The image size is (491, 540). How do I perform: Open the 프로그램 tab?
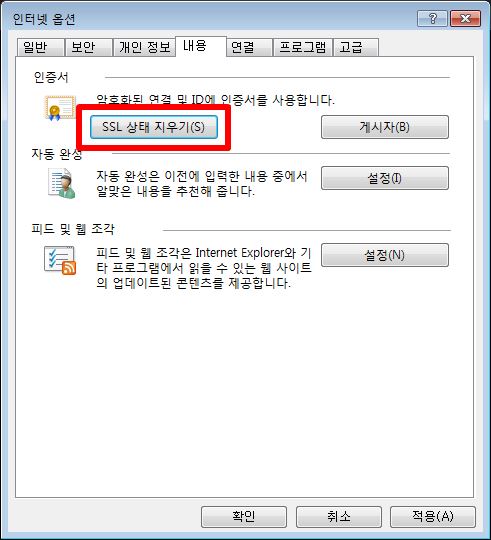coord(303,48)
